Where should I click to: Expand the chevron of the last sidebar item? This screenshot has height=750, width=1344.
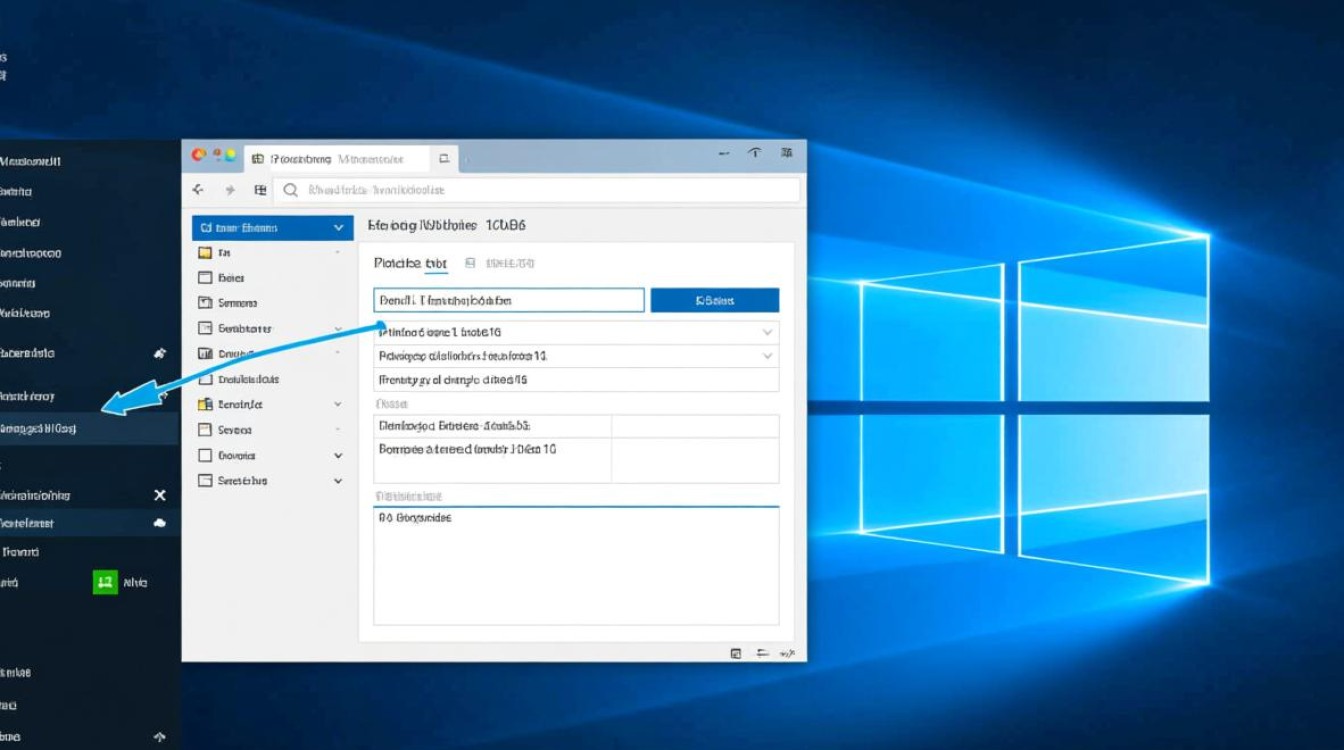pos(338,481)
